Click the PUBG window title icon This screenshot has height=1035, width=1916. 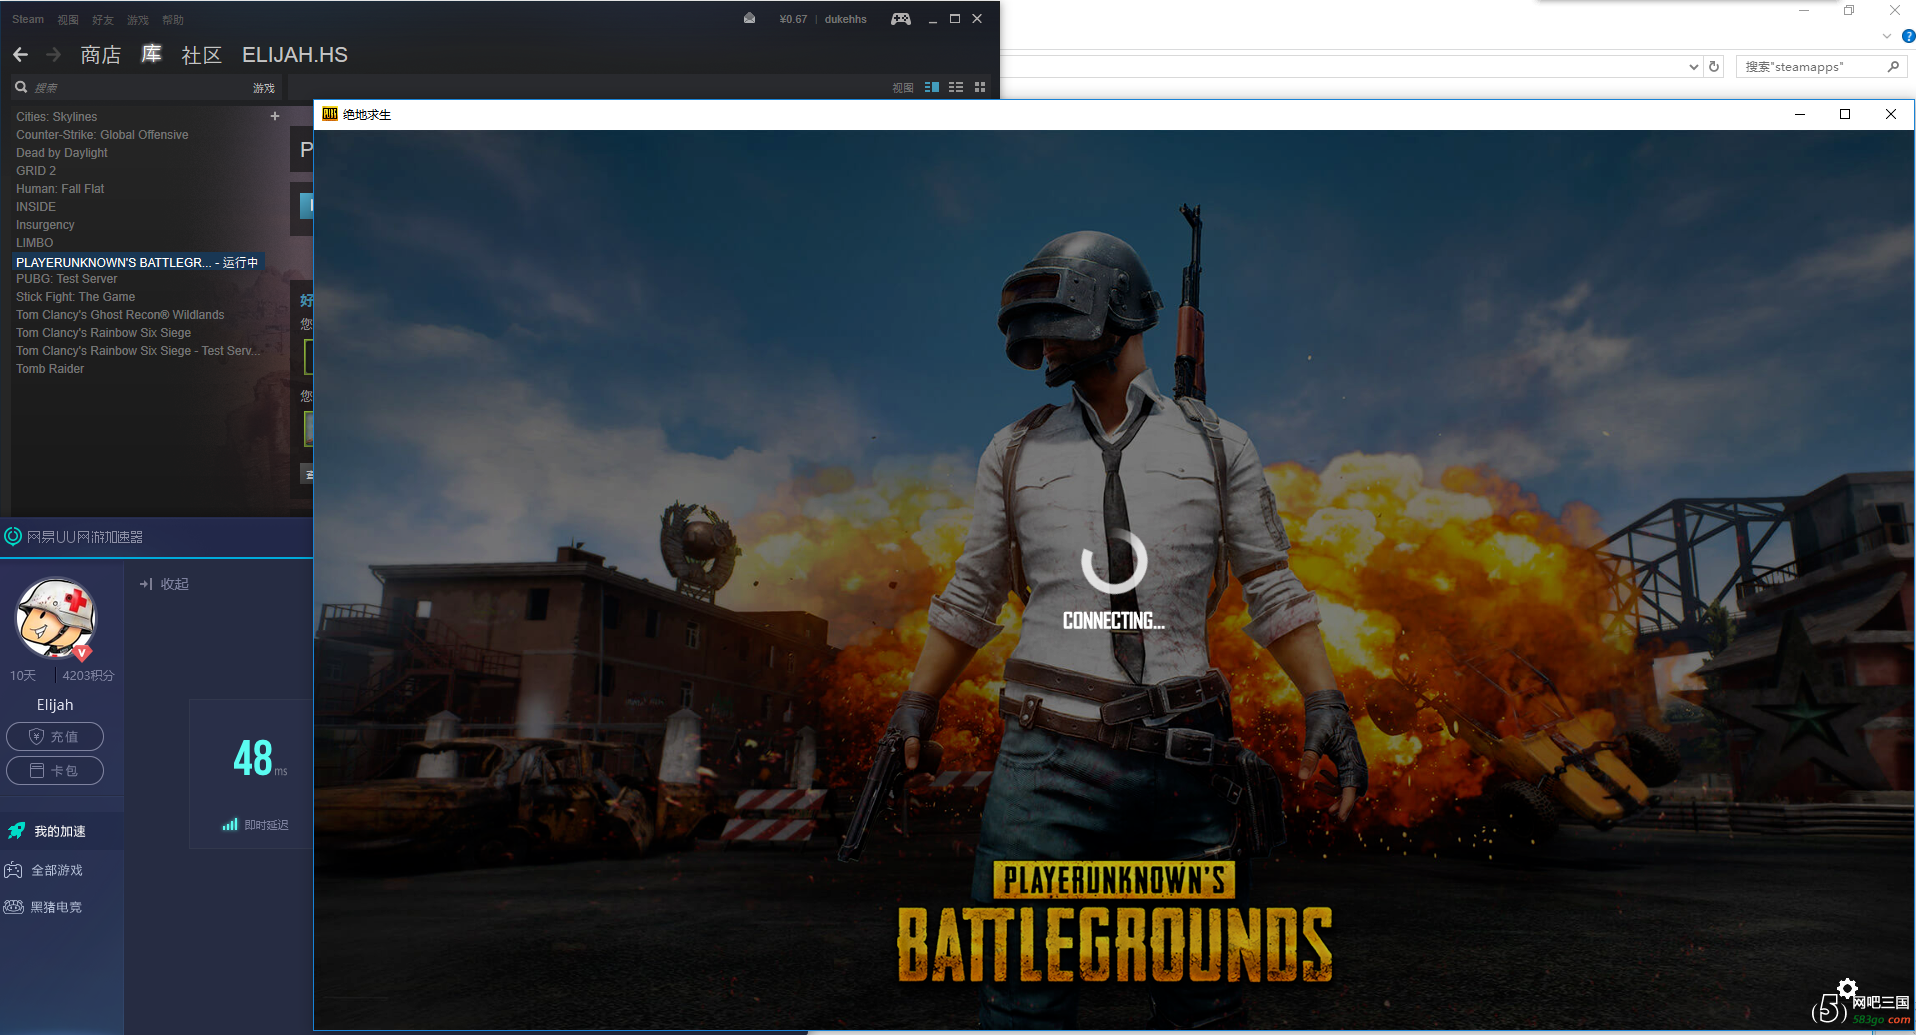[329, 114]
